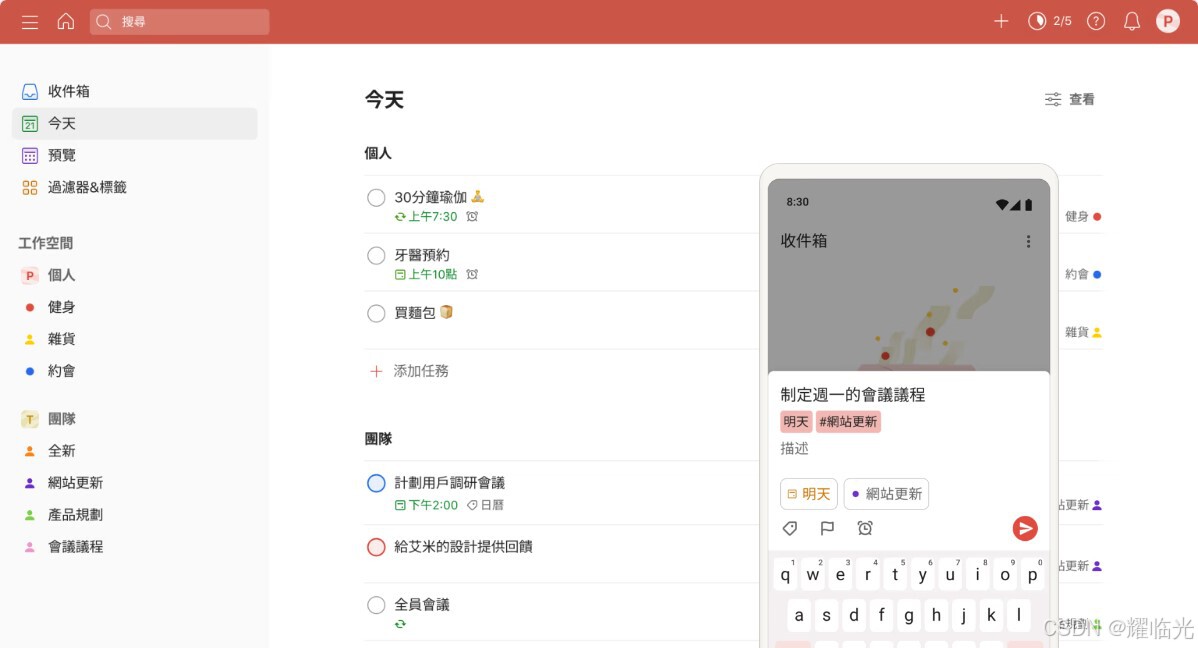Open 收件箱 in the sidebar
This screenshot has width=1198, height=648.
[134, 92]
